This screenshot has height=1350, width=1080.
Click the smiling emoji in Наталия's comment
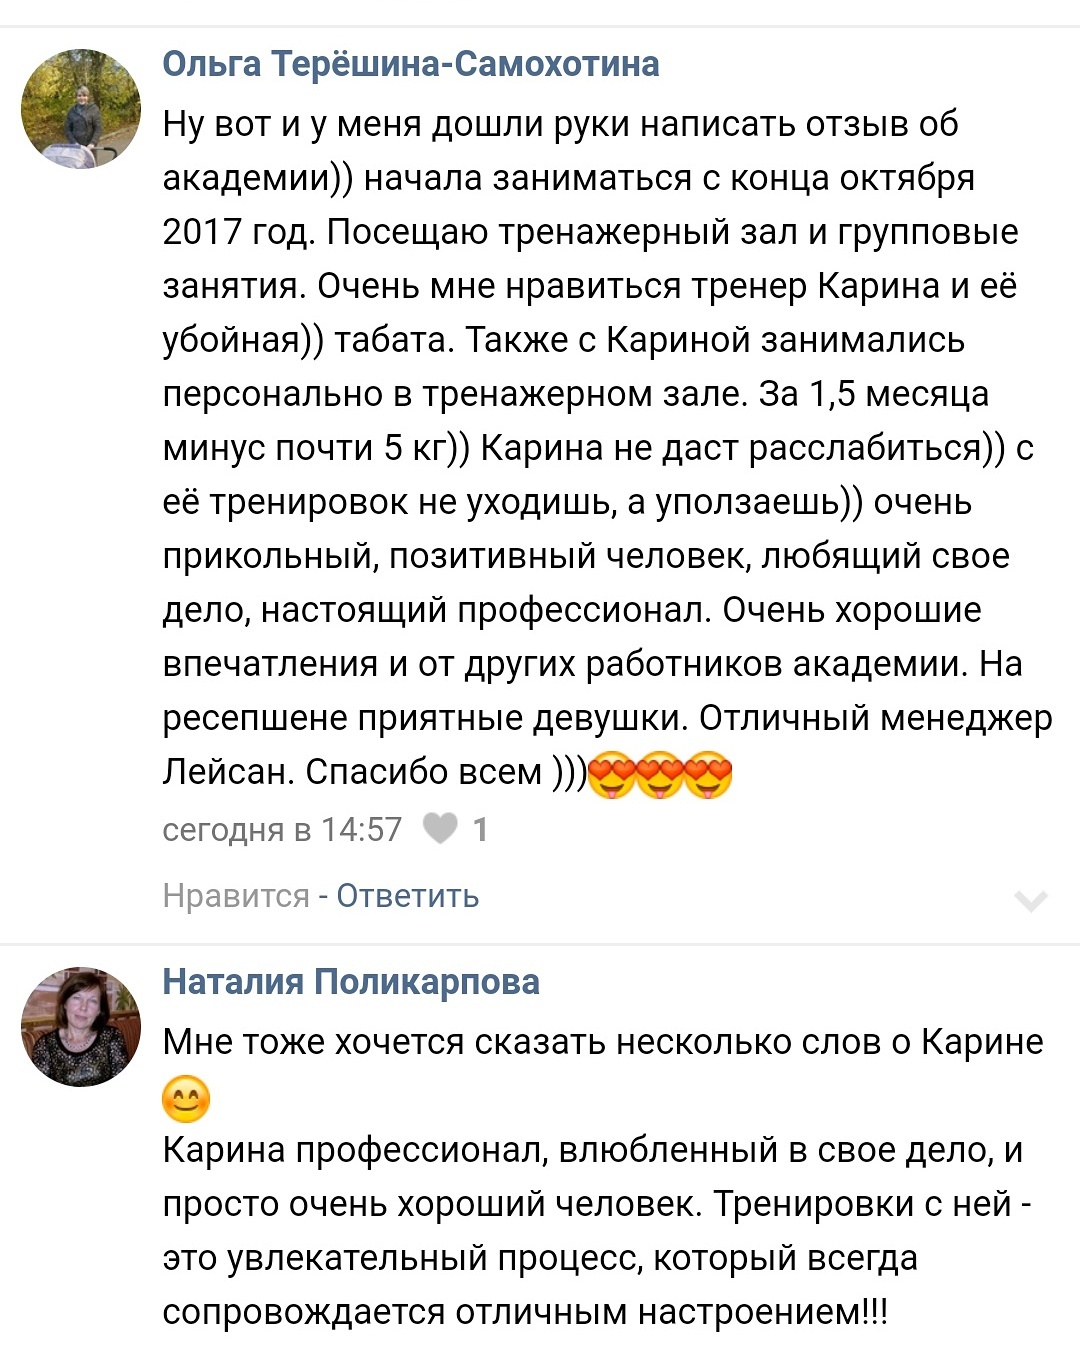(186, 1099)
